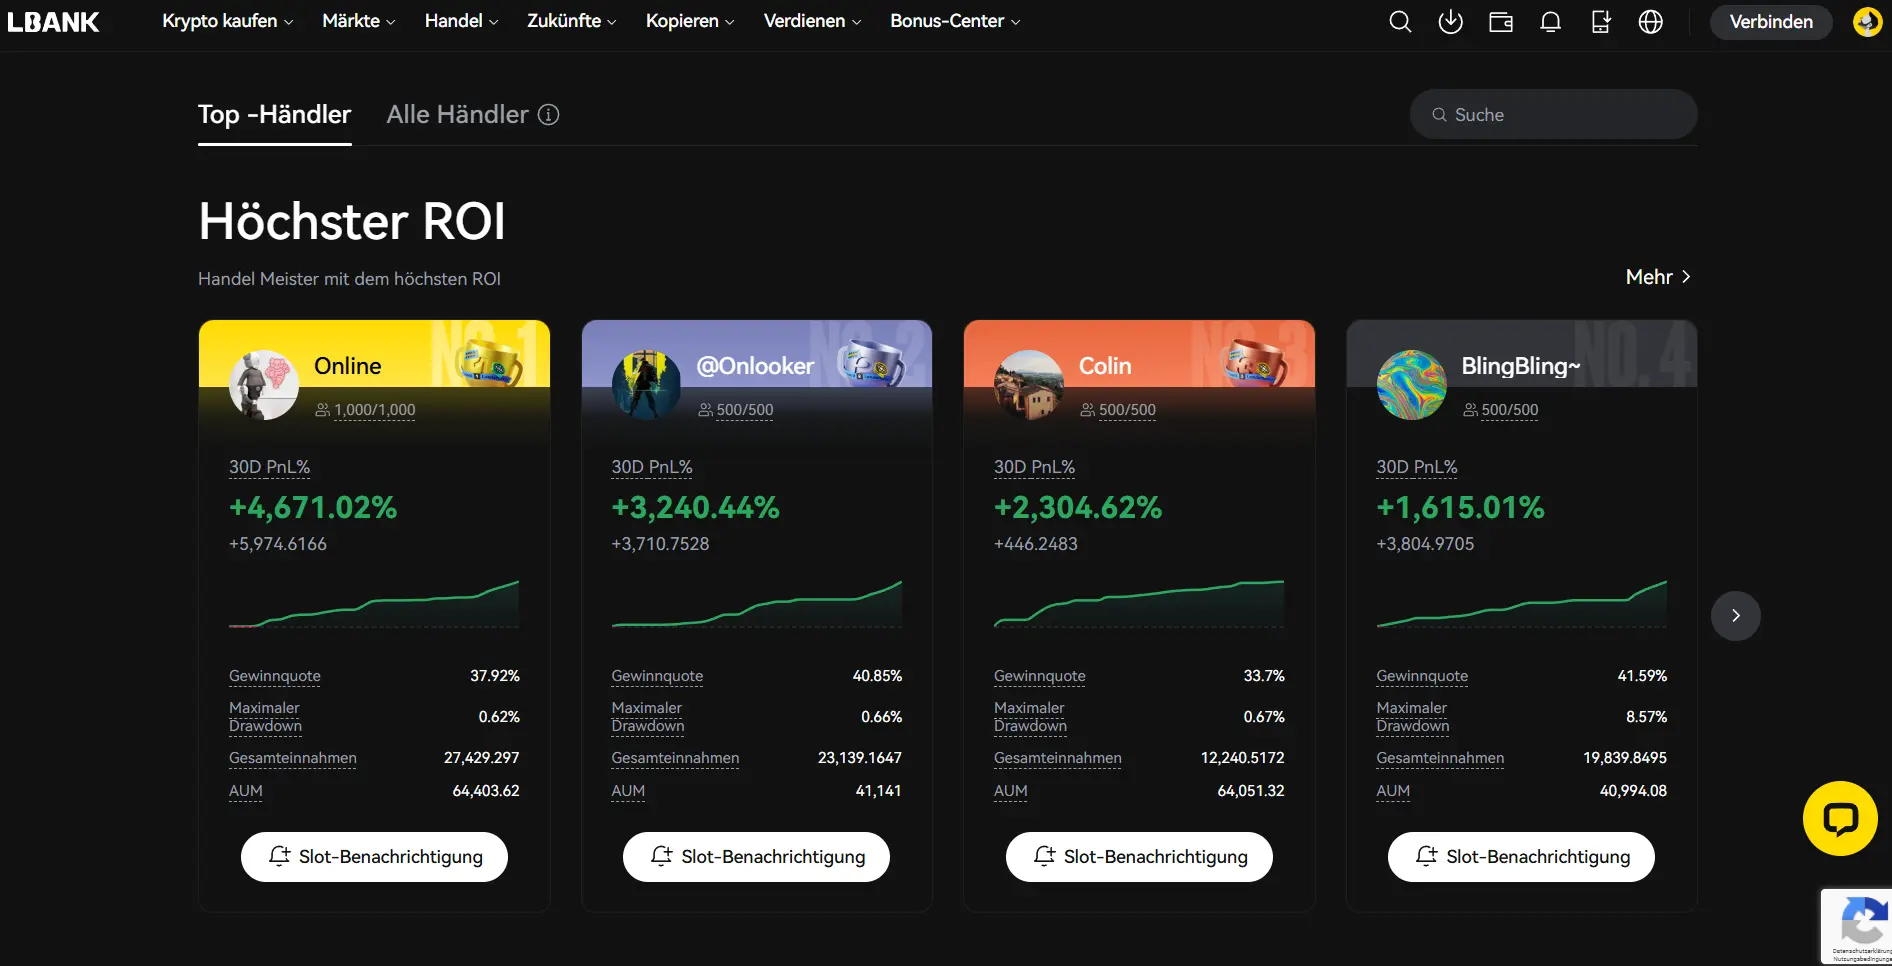Click the +1,615.01% PnL value

coord(1460,508)
